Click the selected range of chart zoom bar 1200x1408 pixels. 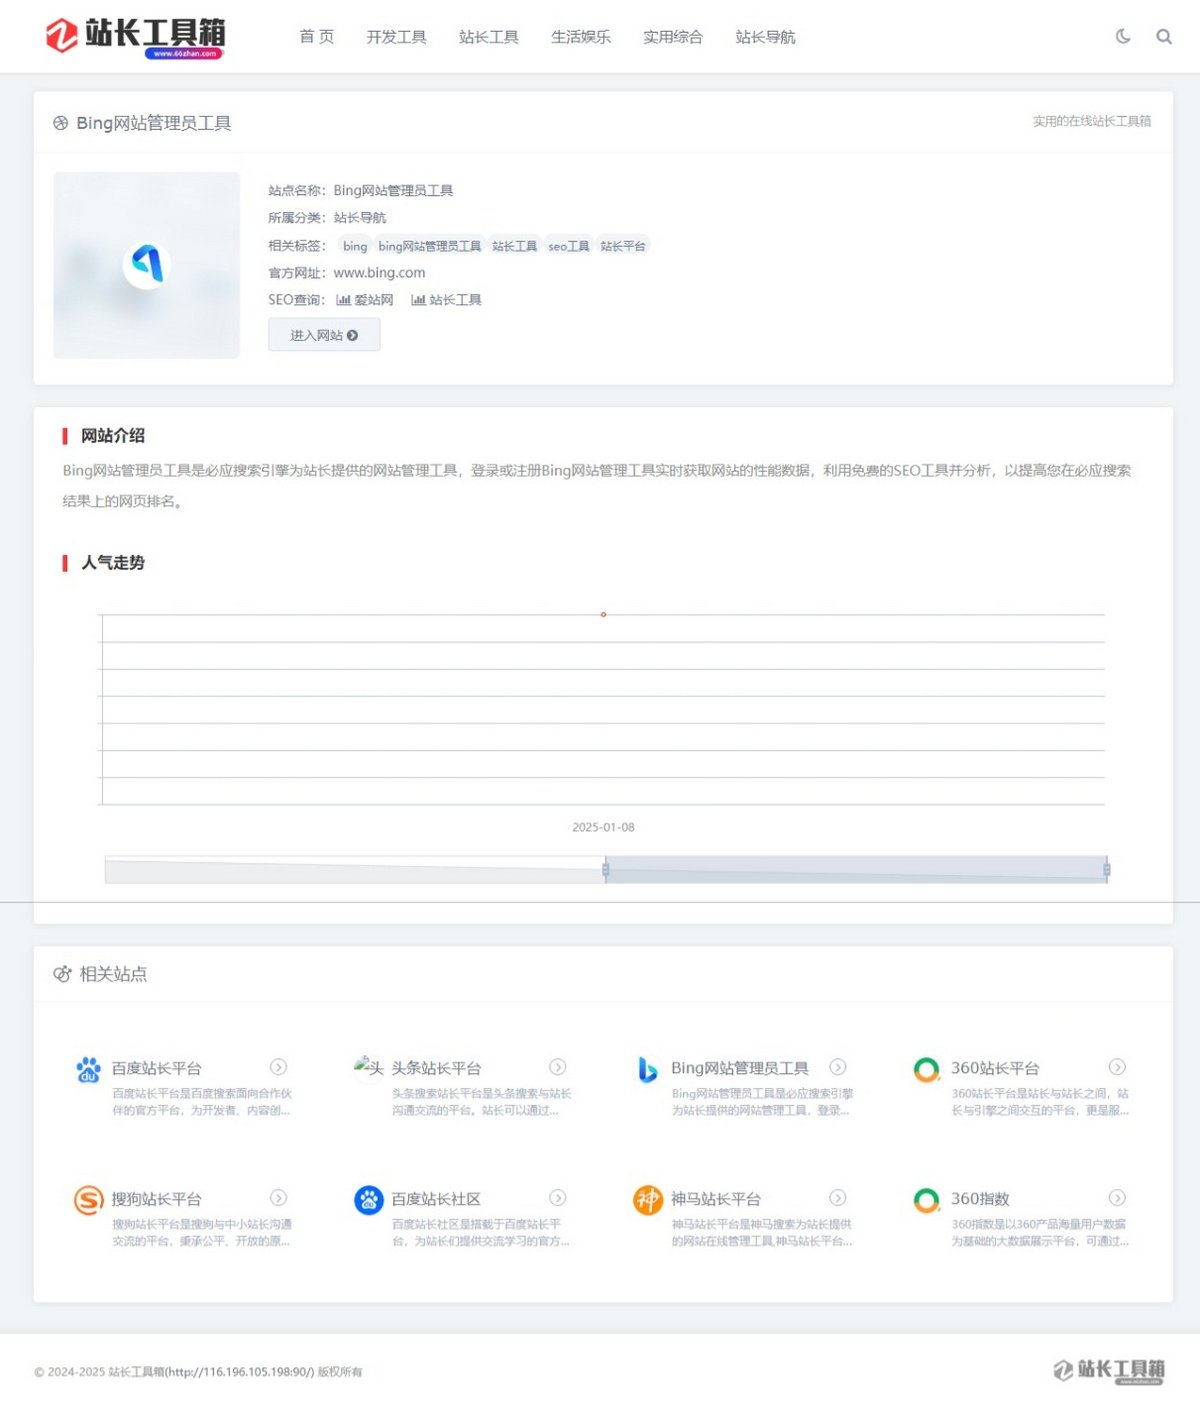tap(856, 869)
